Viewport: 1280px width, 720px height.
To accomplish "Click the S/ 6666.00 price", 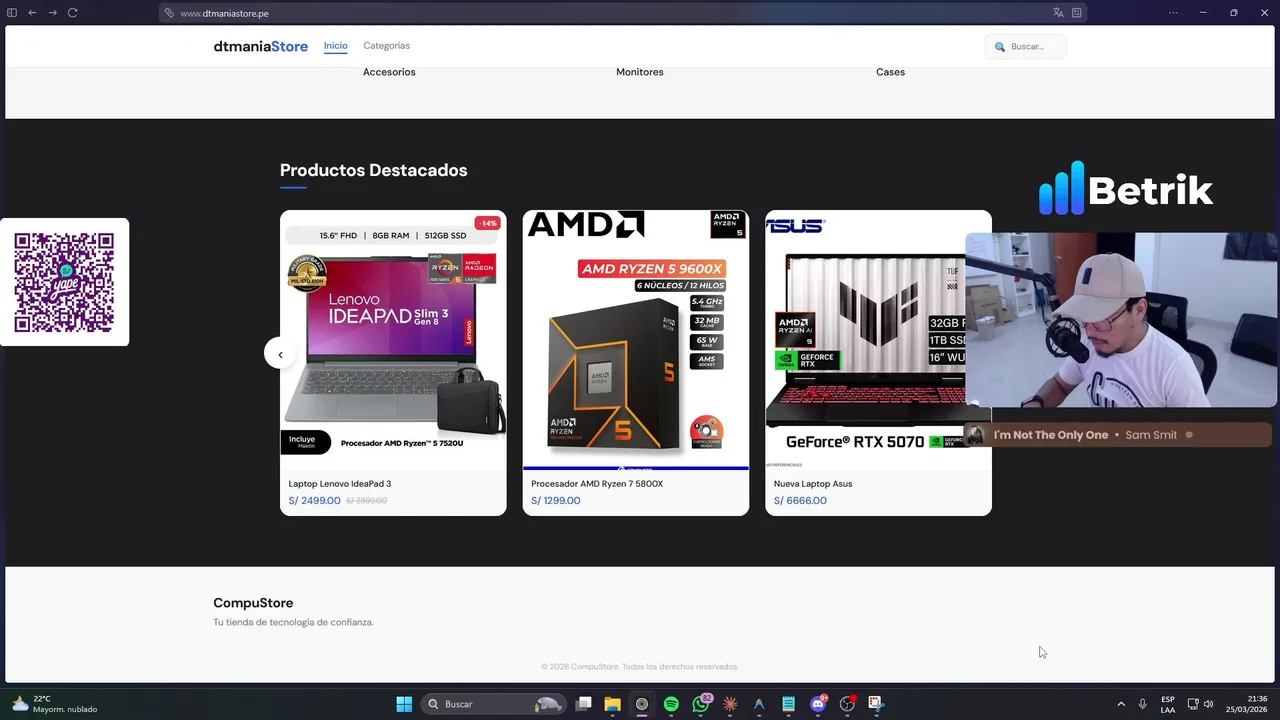I will 800,501.
